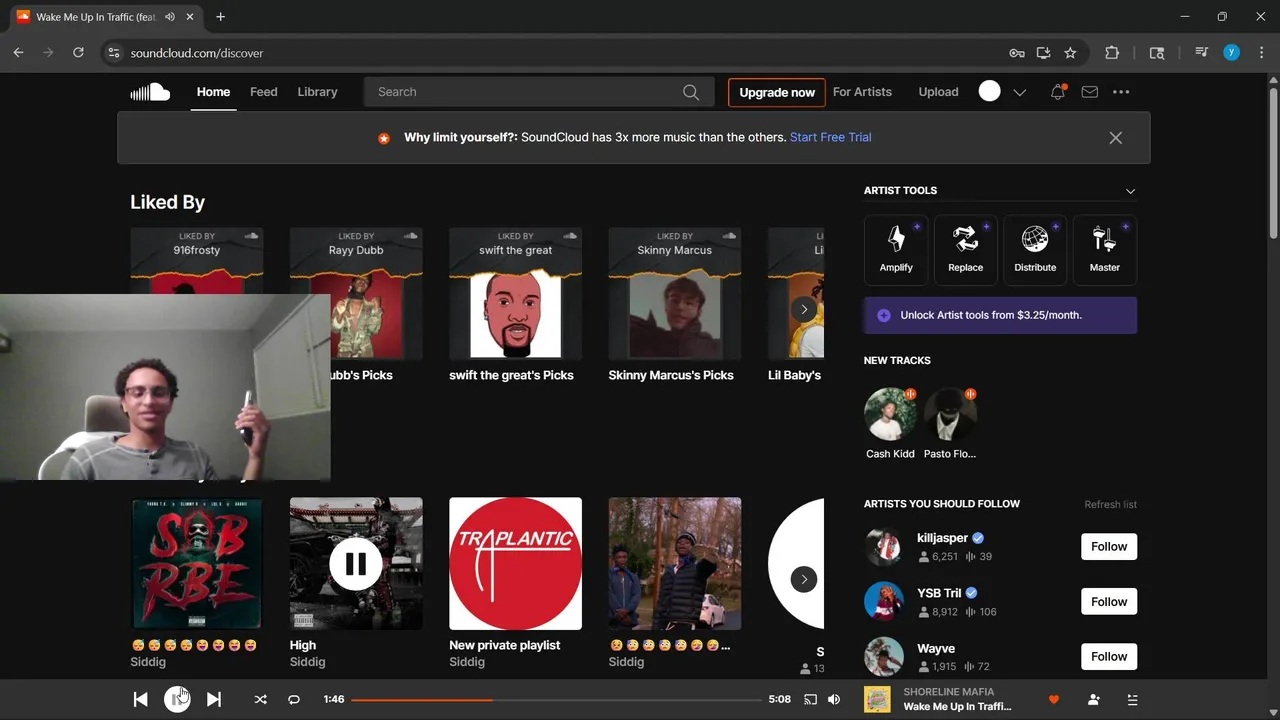Open New private playlist cover
Screen dimensions: 1280x720
point(515,564)
